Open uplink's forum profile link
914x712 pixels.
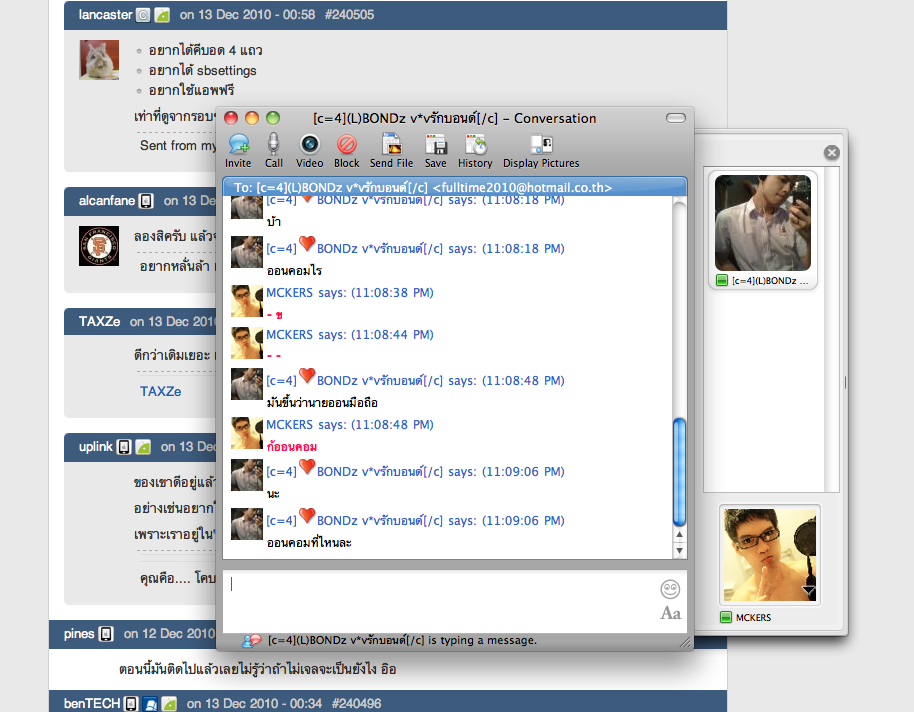[x=96, y=447]
